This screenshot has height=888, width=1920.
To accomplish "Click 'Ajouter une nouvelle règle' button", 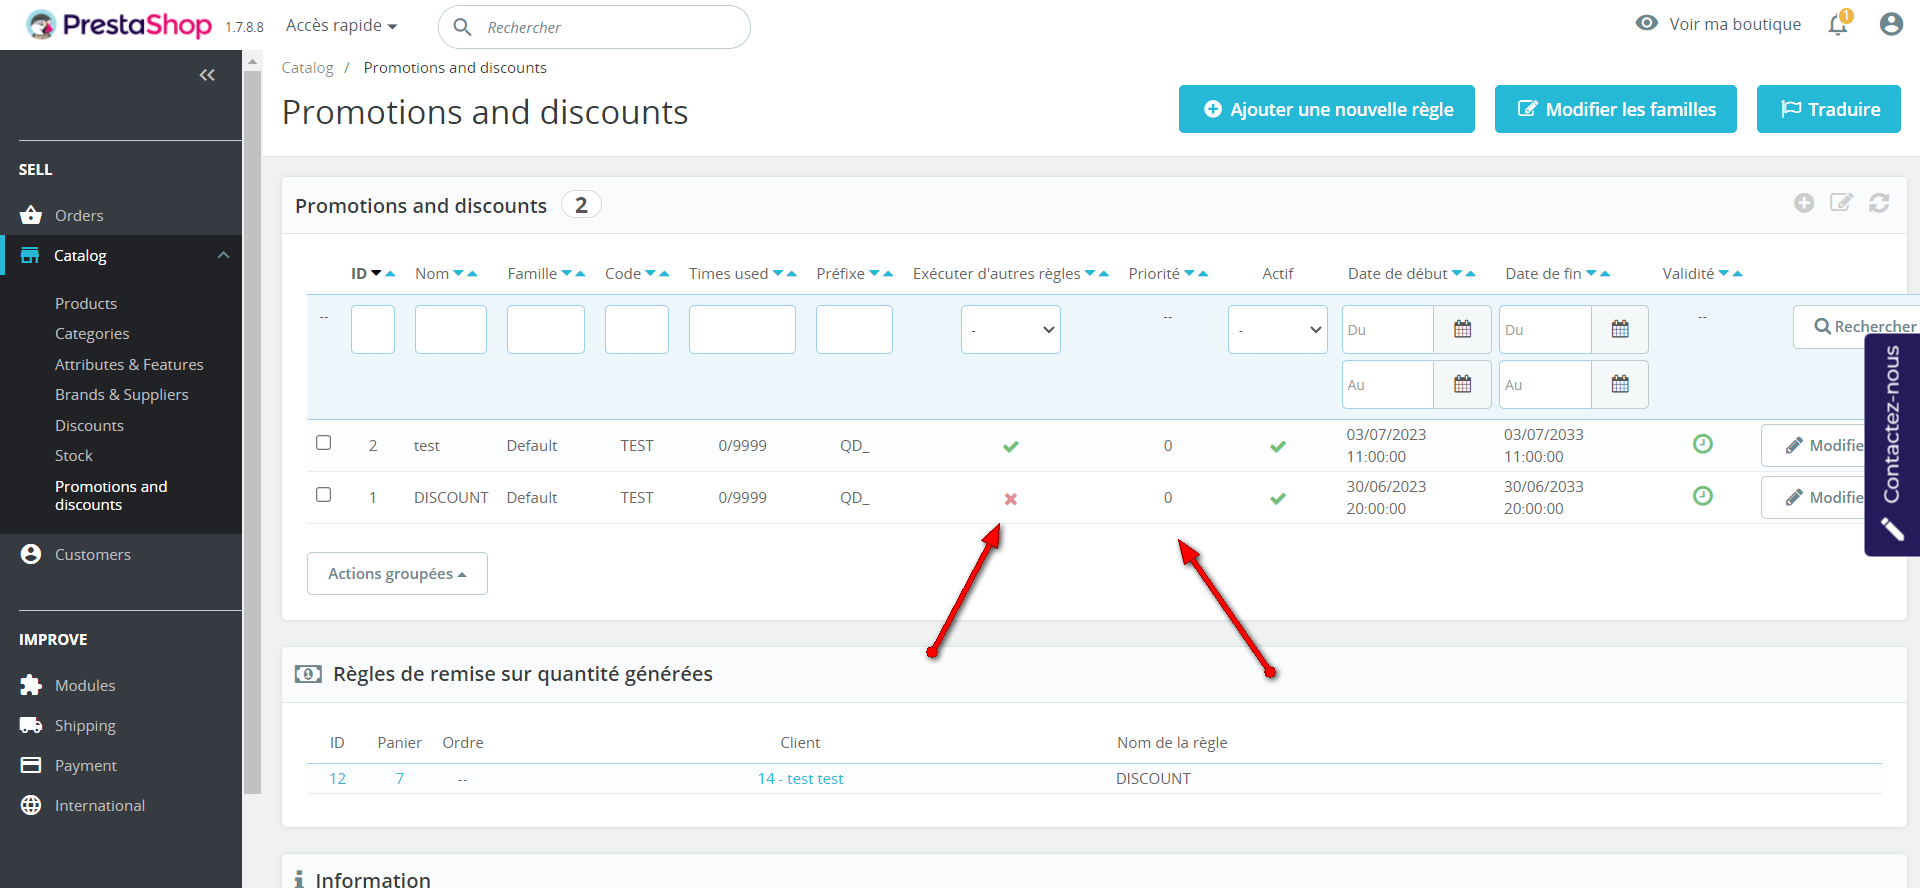I will tap(1326, 109).
